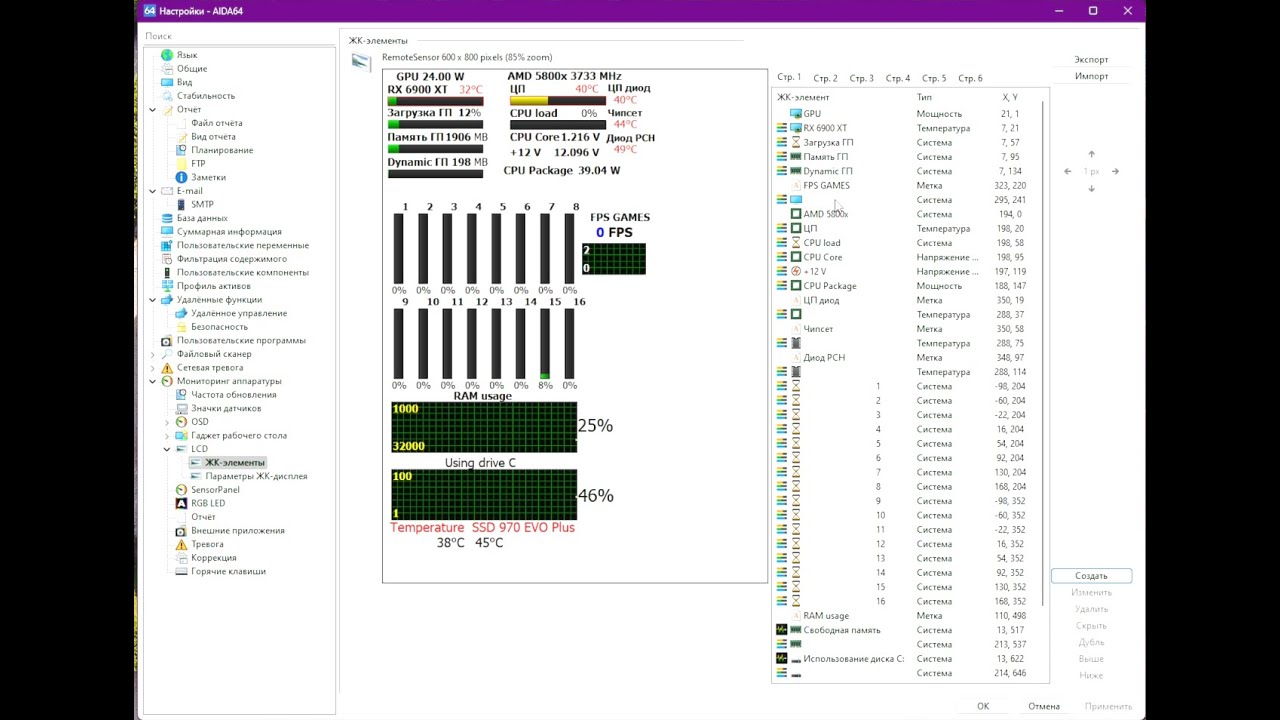
Task: Select the Фильтрация содержимого icon
Action: (167, 259)
